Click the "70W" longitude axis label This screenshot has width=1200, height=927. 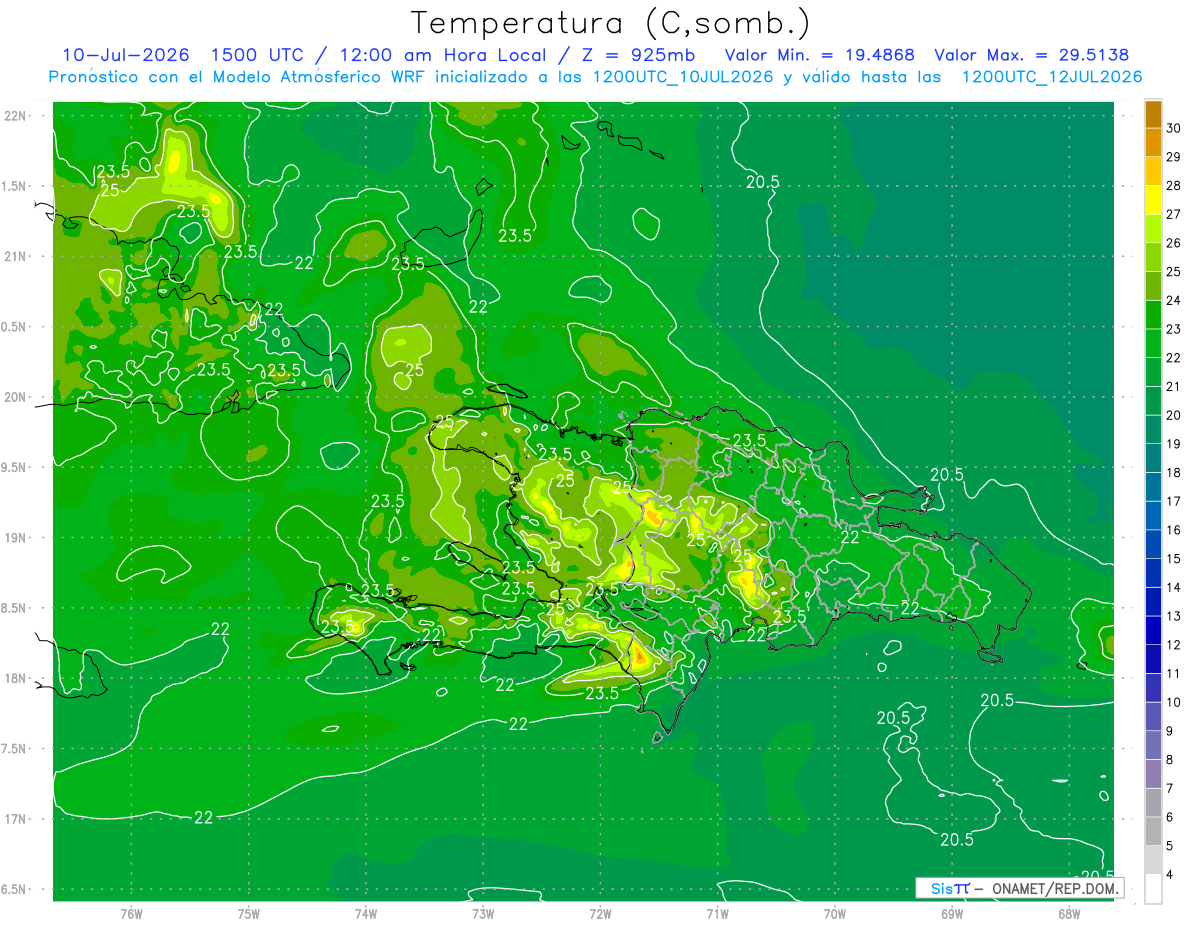coord(835,913)
